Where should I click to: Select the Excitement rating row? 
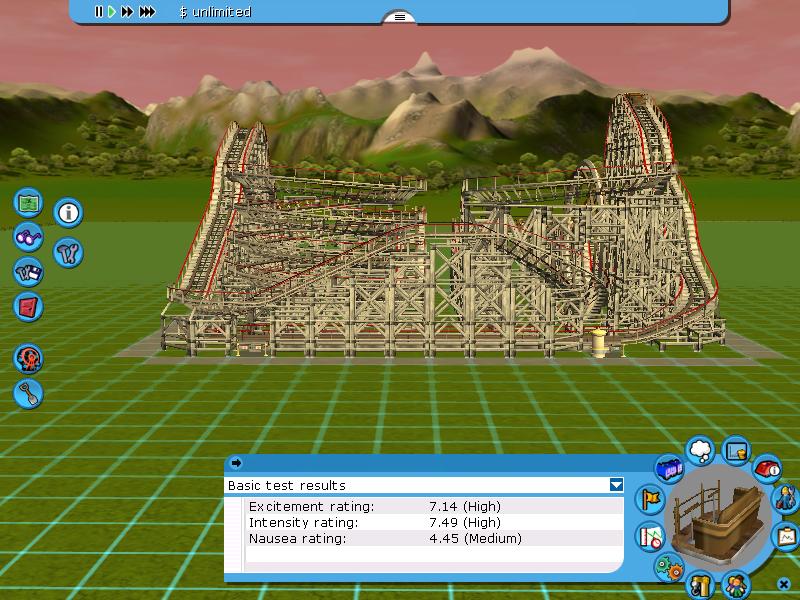(x=434, y=507)
